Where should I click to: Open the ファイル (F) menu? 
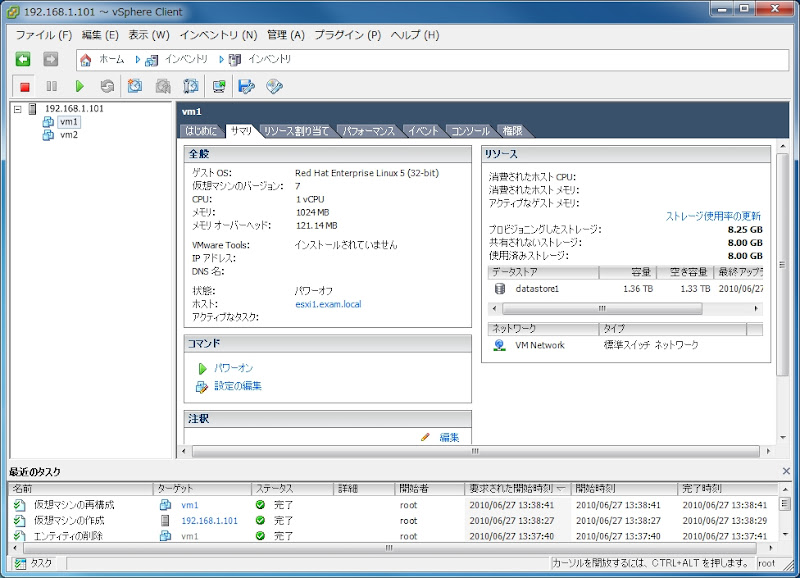point(43,35)
